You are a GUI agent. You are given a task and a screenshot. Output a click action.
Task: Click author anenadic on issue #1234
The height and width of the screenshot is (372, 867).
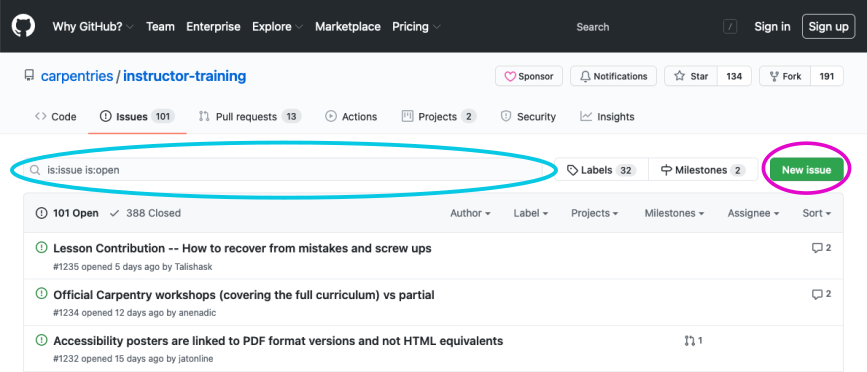[197, 313]
